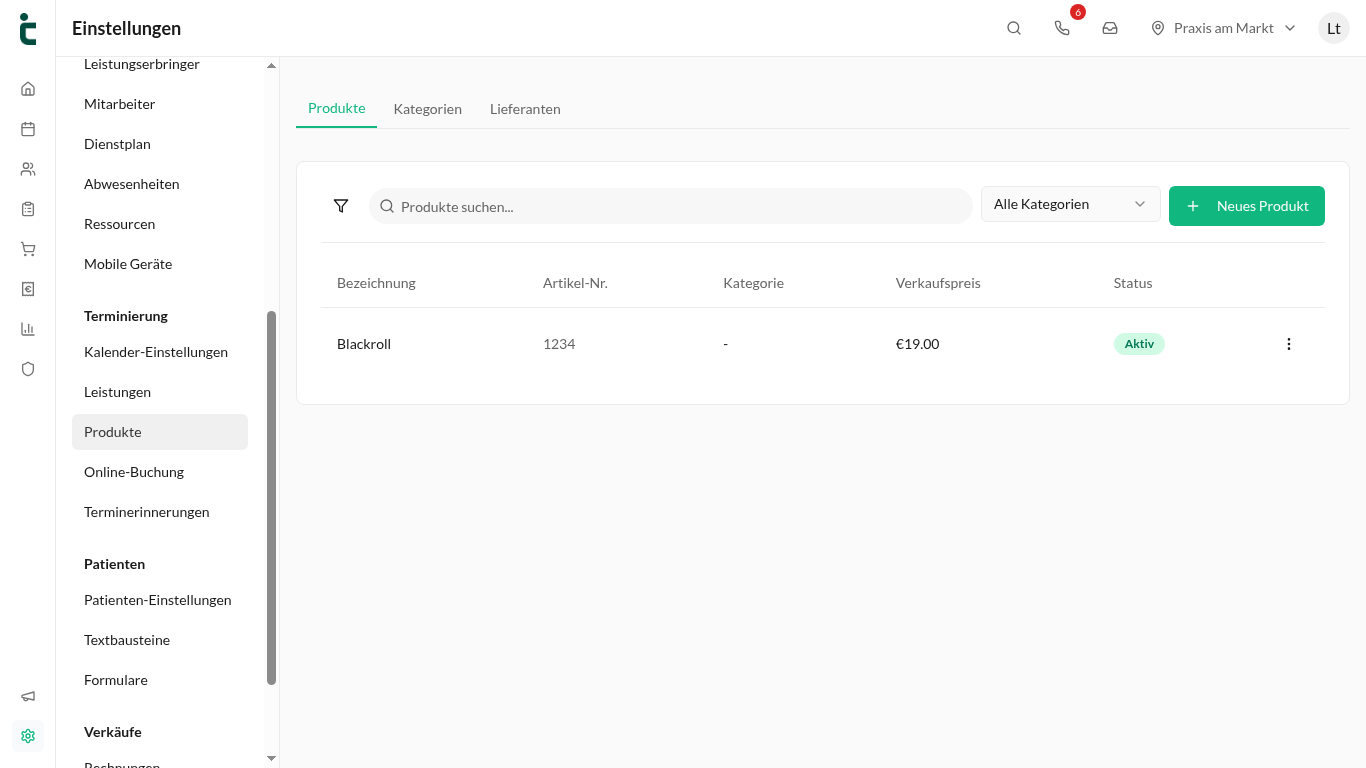Click the Artikel-Nr. column header
The image size is (1366, 768).
tap(575, 283)
